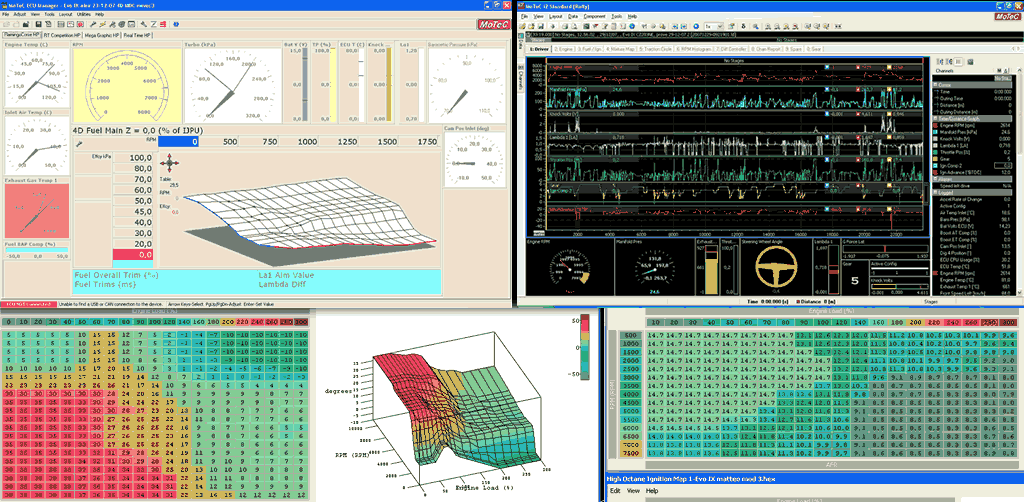
Task: Click the G-Force Lat horizontal bar gauge
Action: point(885,249)
